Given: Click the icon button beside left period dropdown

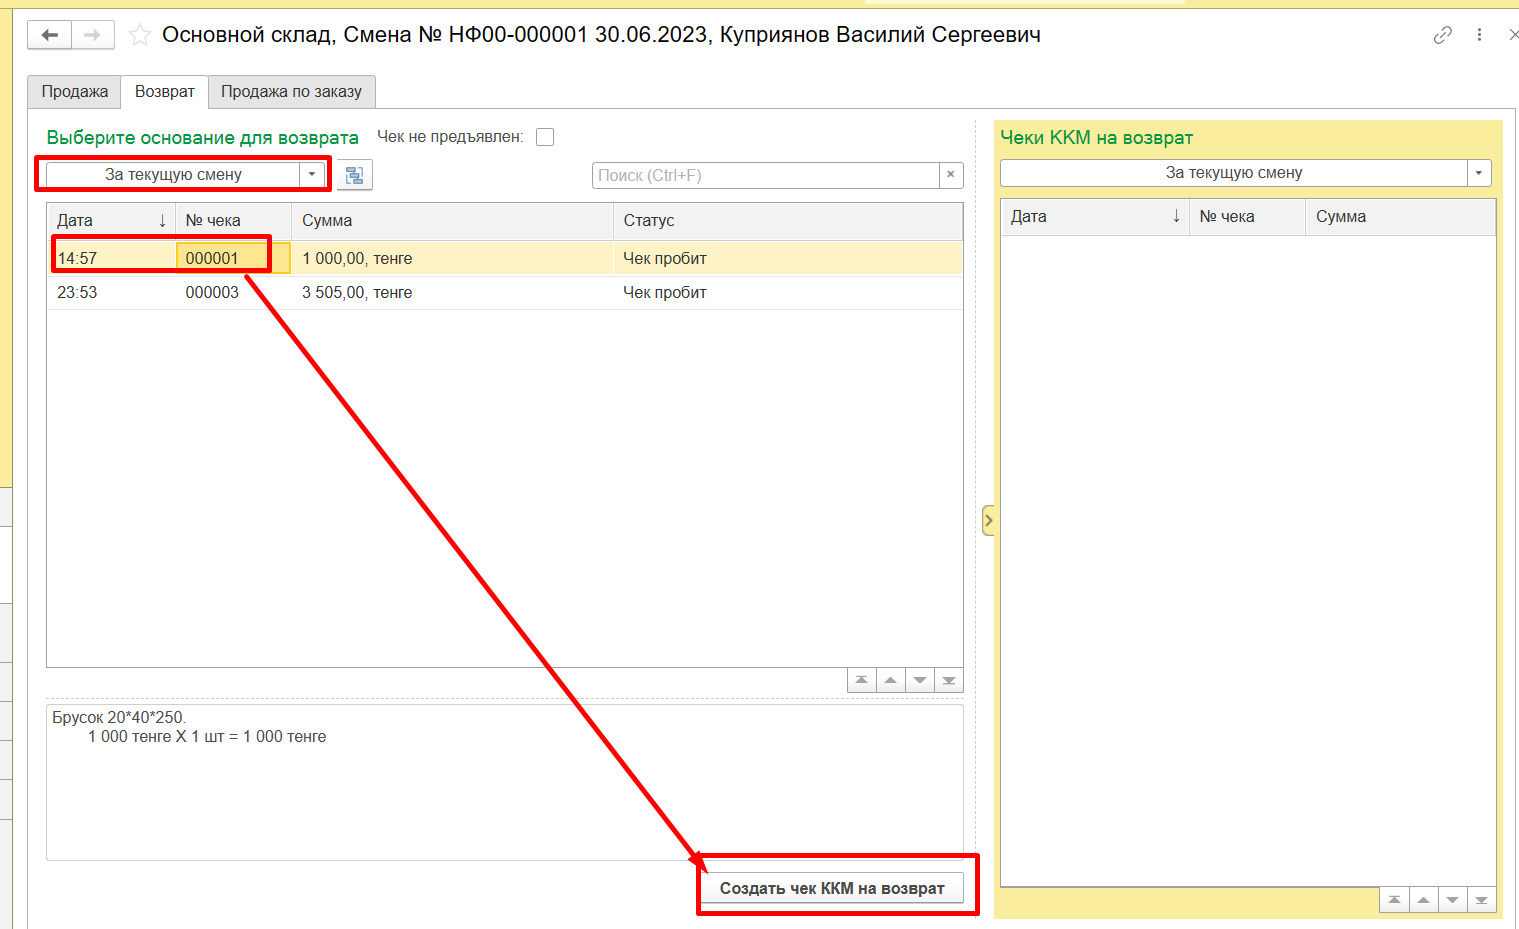Looking at the screenshot, I should (354, 175).
